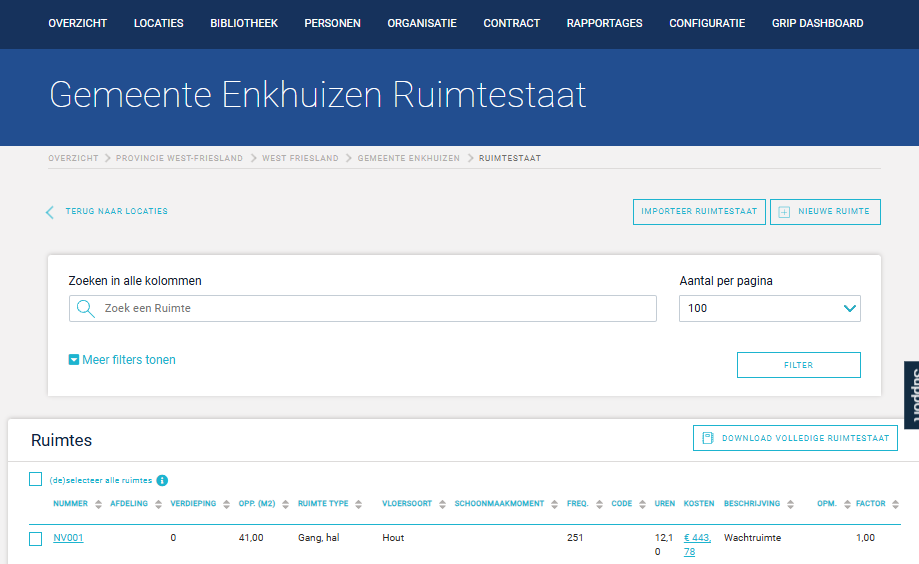Viewport: 919px width, 564px height.
Task: Open the Contract menu
Action: [512, 23]
